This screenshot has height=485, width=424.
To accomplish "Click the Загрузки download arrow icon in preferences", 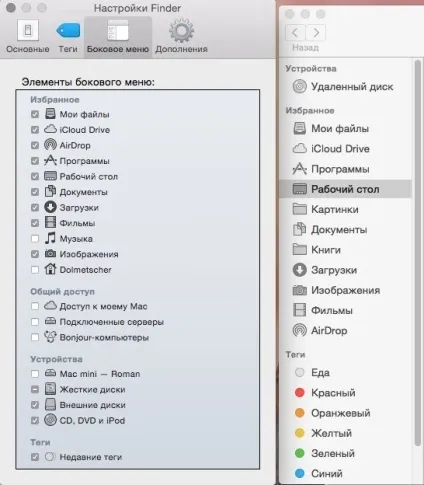I will click(x=50, y=207).
